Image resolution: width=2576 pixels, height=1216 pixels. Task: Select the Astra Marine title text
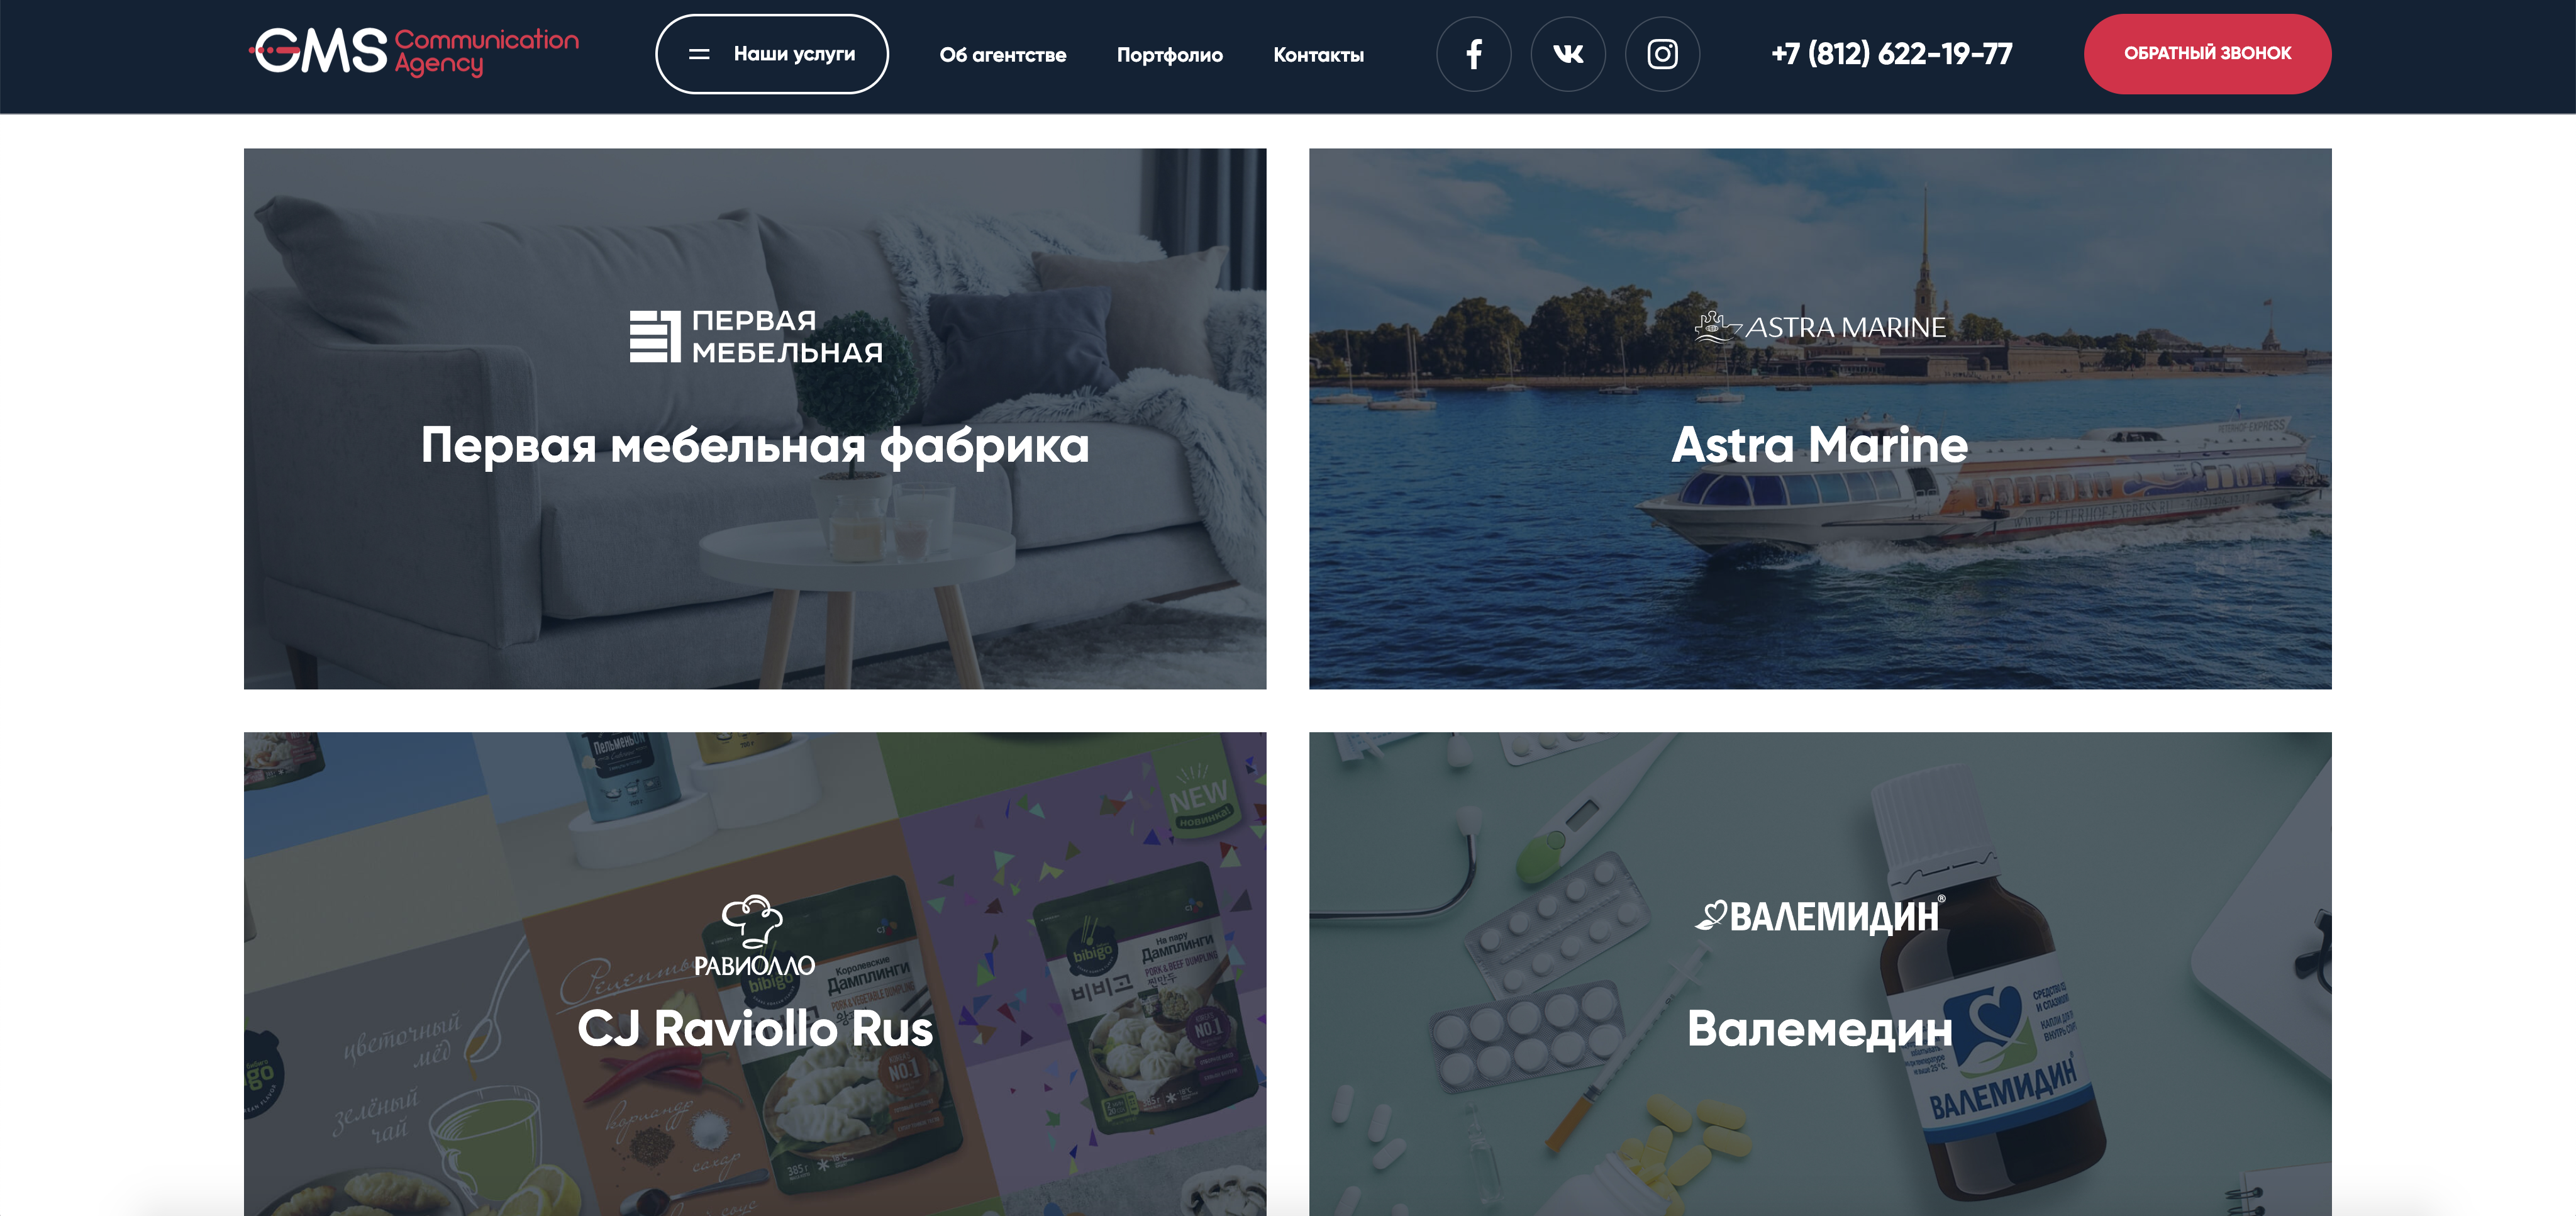1820,444
